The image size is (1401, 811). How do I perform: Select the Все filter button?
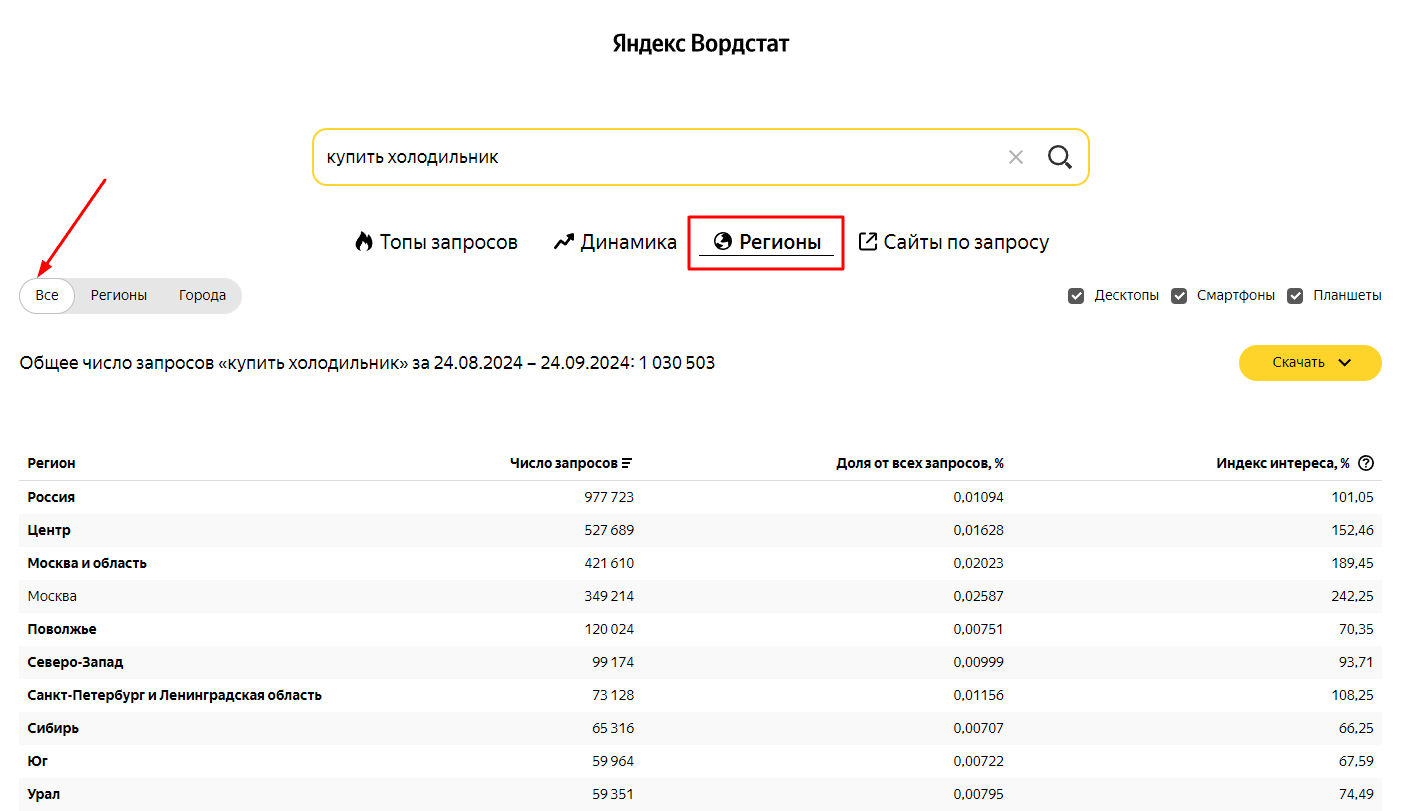click(x=47, y=296)
